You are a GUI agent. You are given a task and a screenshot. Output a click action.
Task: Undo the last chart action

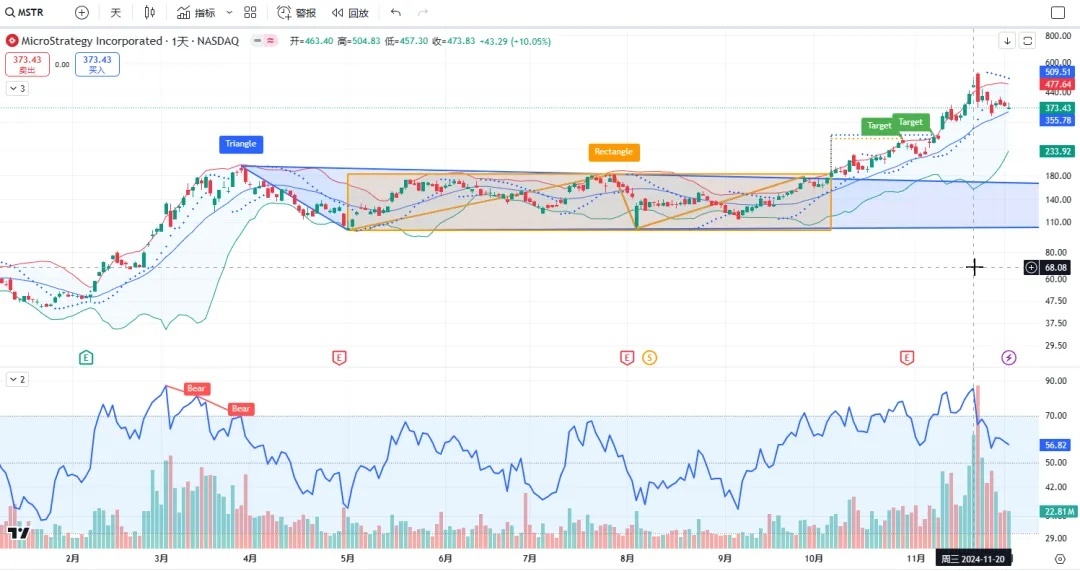click(x=396, y=13)
